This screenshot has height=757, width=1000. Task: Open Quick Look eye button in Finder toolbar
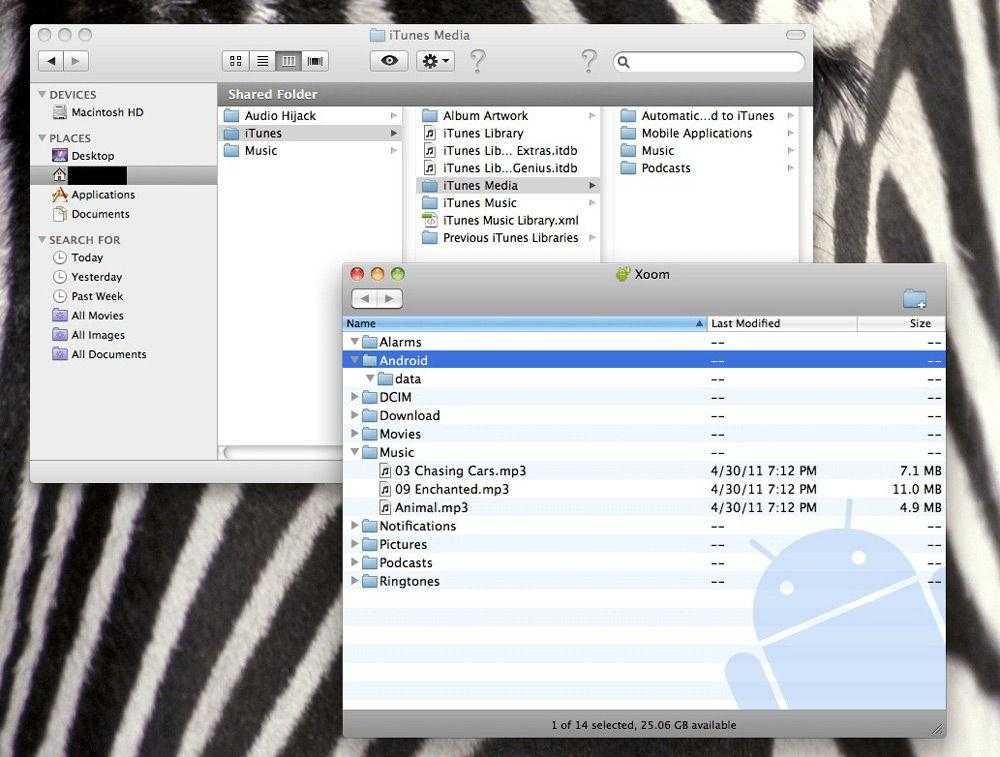point(389,61)
